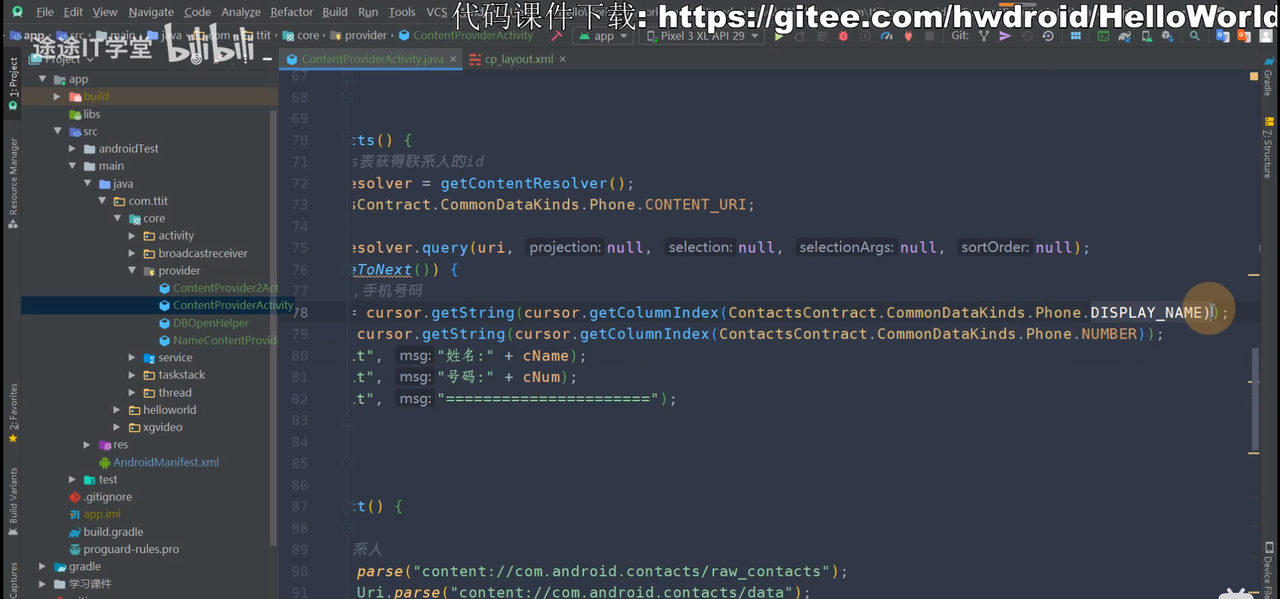
Task: Run the app with green play icon
Action: pyautogui.click(x=779, y=36)
